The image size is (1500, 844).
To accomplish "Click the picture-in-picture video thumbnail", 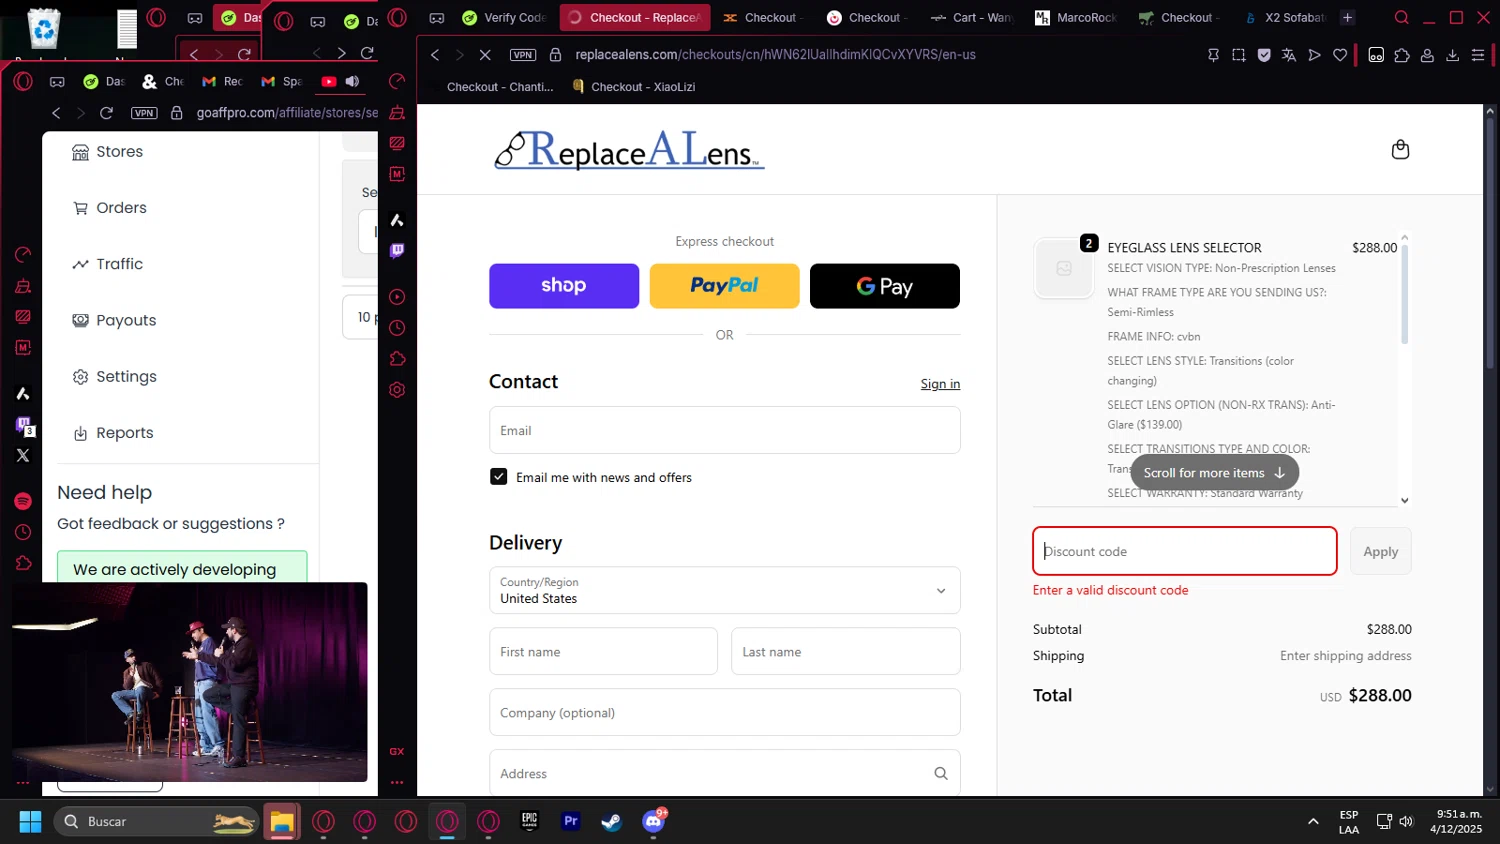I will [190, 682].
